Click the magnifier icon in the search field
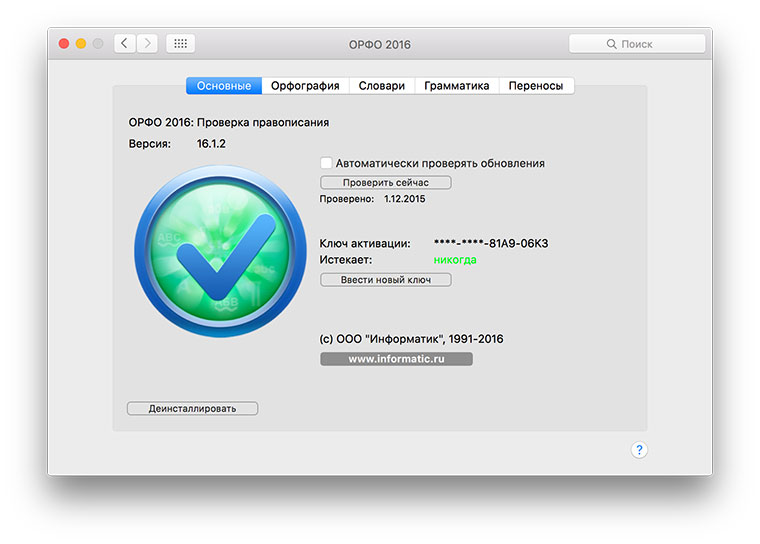 612,44
